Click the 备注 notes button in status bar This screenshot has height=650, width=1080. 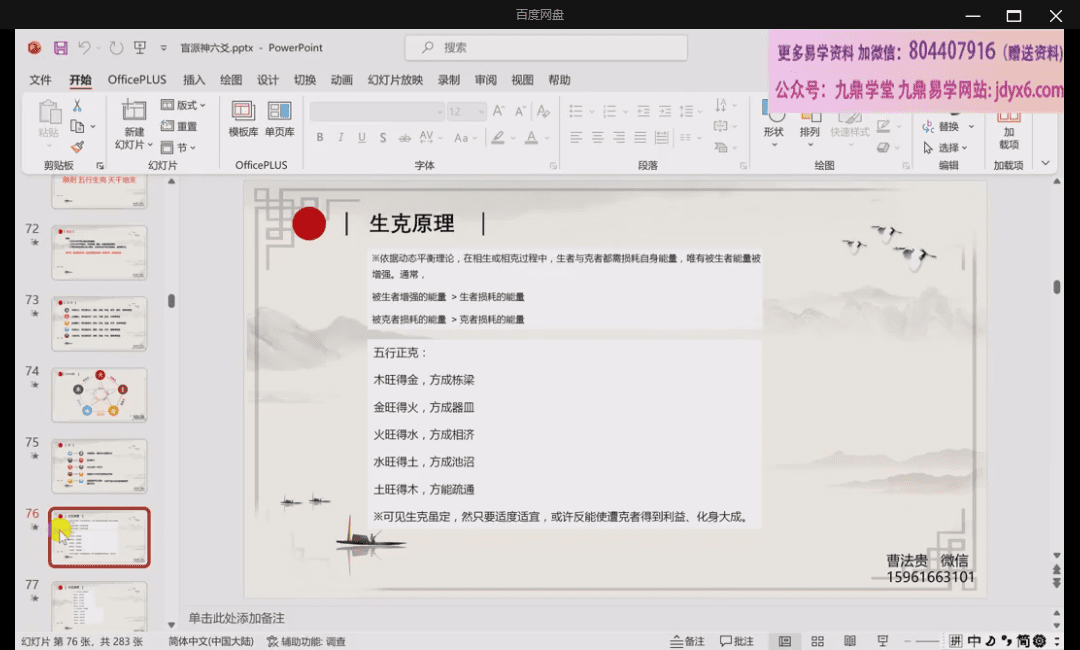coord(687,641)
